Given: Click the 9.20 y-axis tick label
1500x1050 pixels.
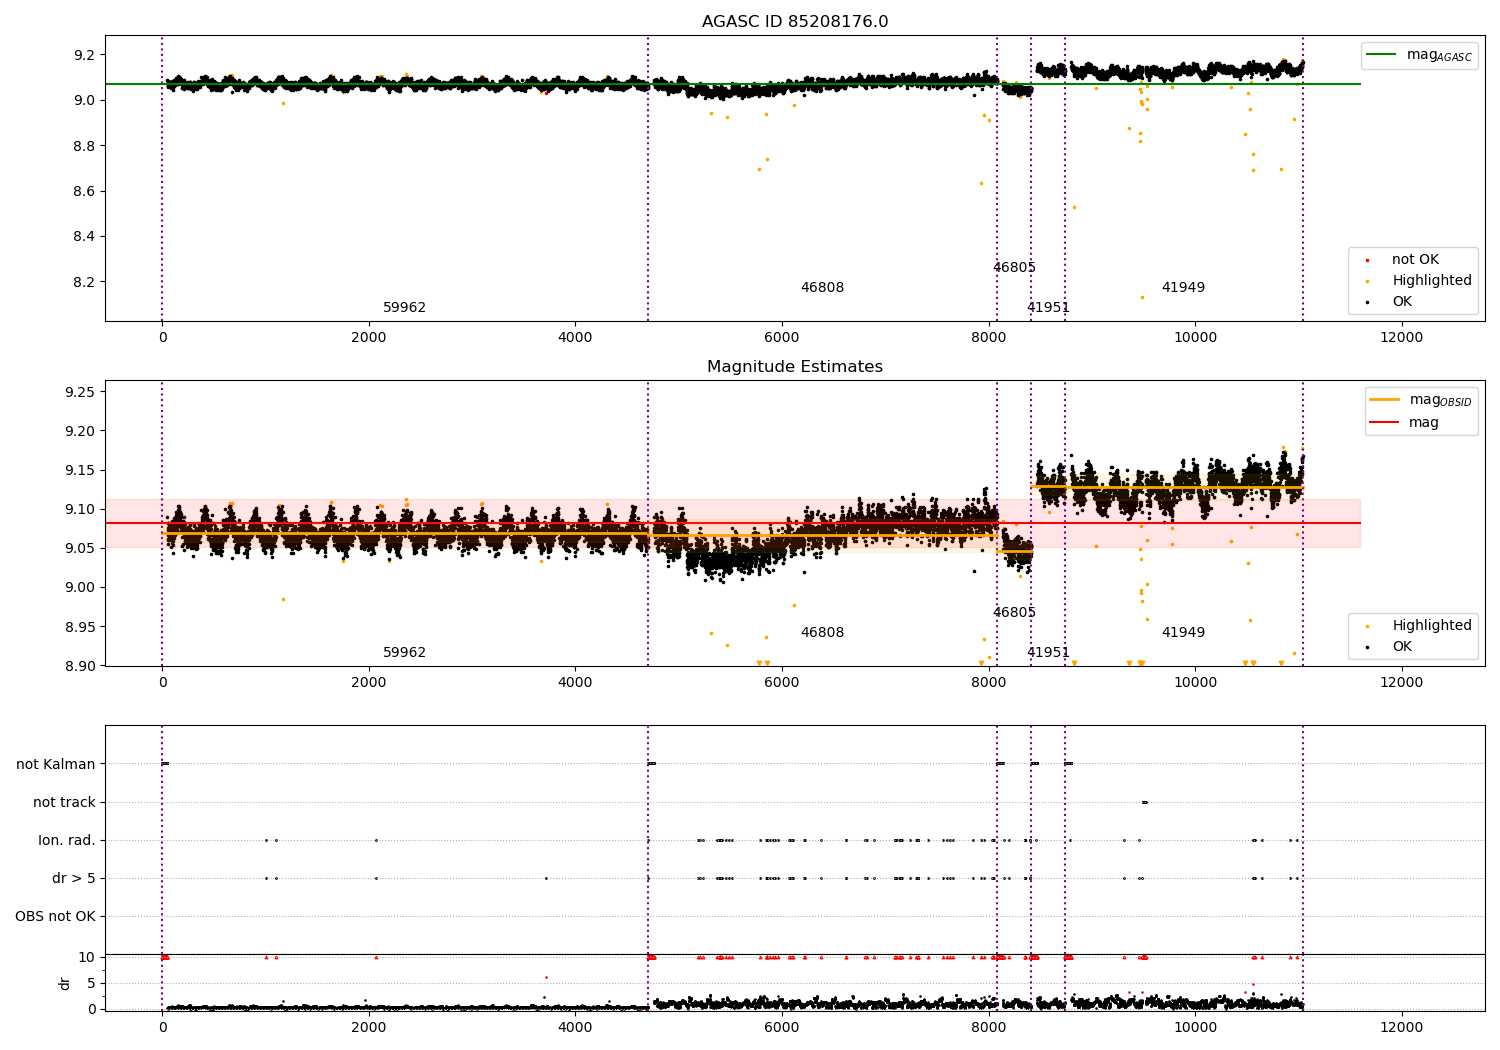Looking at the screenshot, I should coord(80,431).
